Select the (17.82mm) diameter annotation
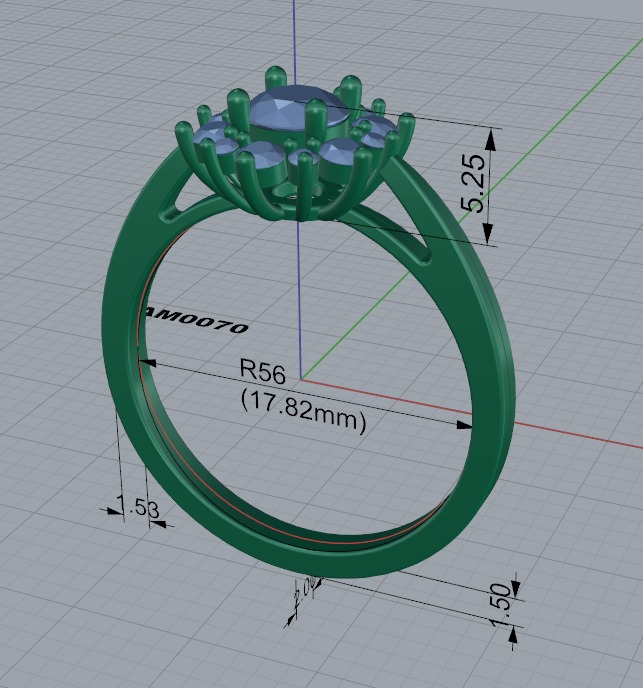The height and width of the screenshot is (688, 643). (303, 414)
